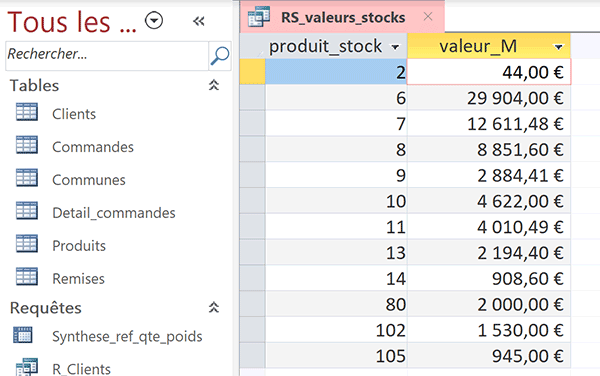The image size is (600, 376).
Task: Open the Produits table label
Action: click(x=79, y=246)
